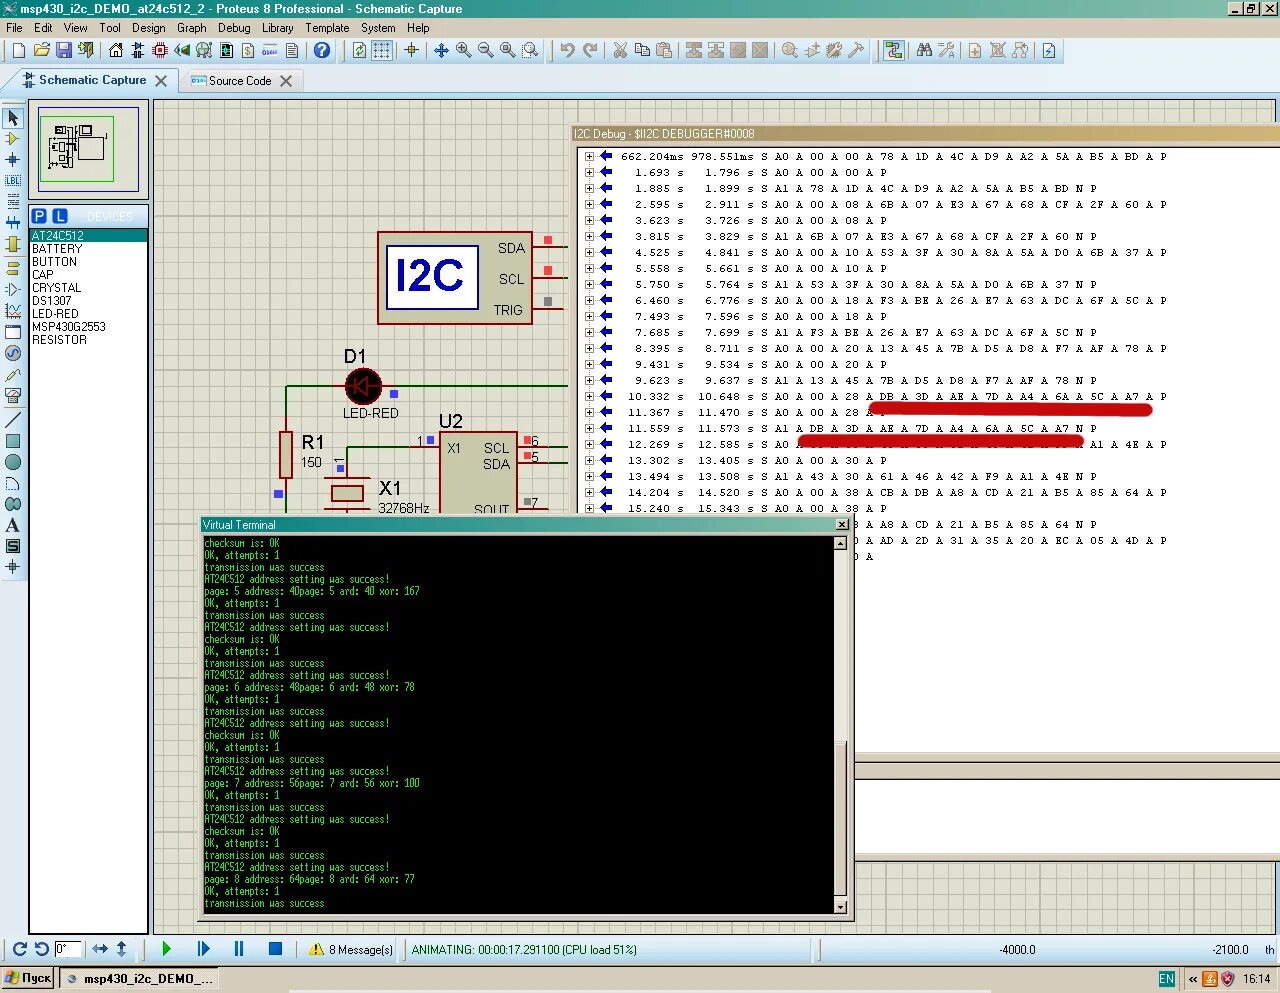Expand the 1.693 s row in I2C Debug
This screenshot has height=993, width=1280.
[x=589, y=173]
